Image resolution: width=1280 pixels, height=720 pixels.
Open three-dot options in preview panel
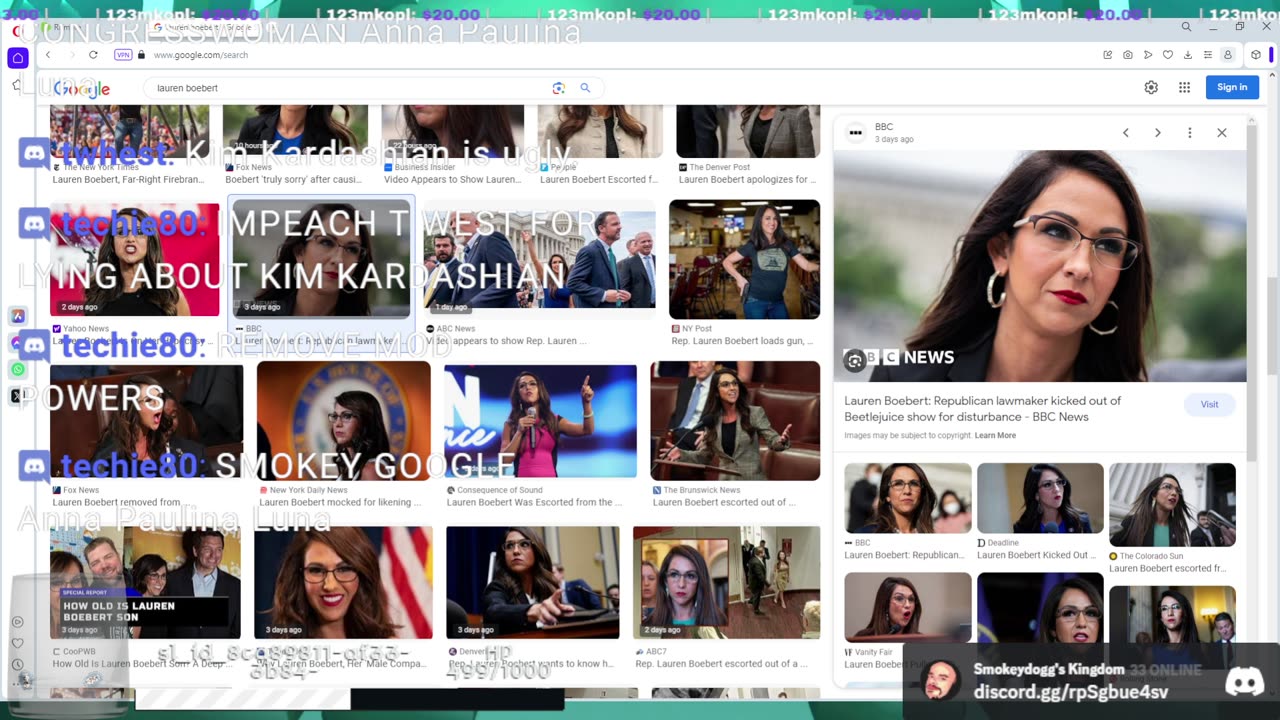[1189, 132]
